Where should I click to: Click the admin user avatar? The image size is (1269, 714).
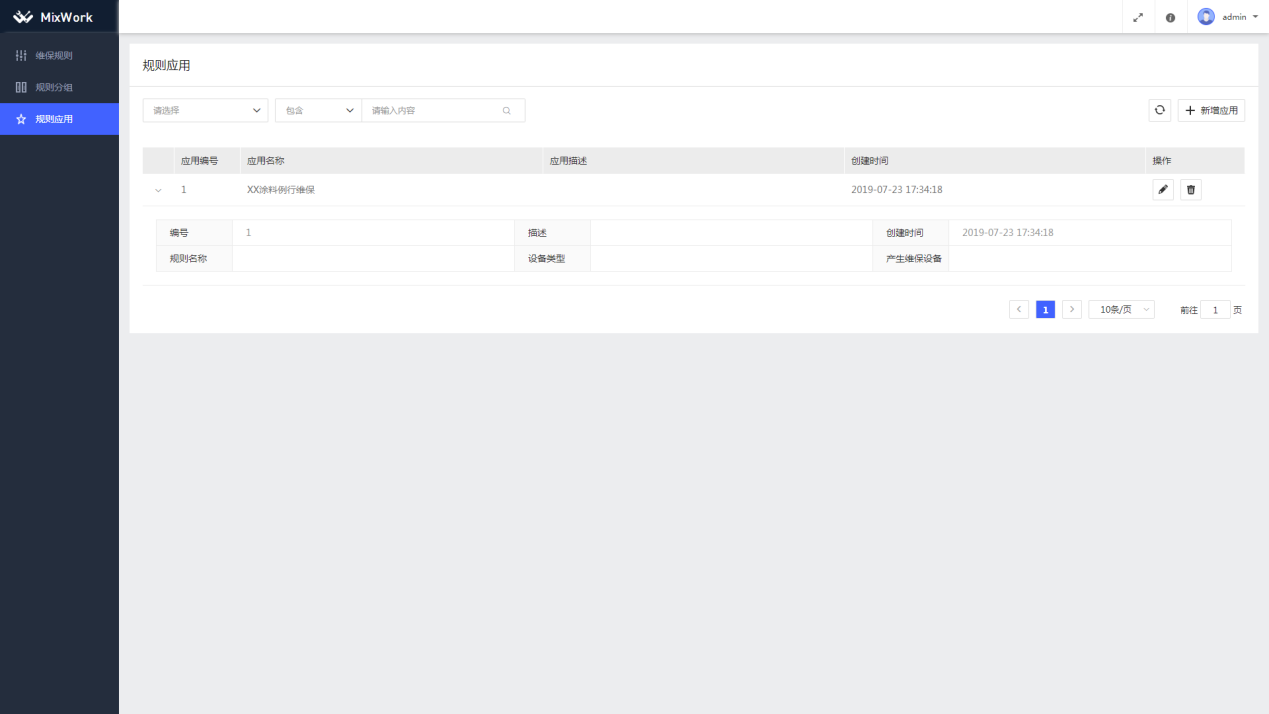[1206, 17]
